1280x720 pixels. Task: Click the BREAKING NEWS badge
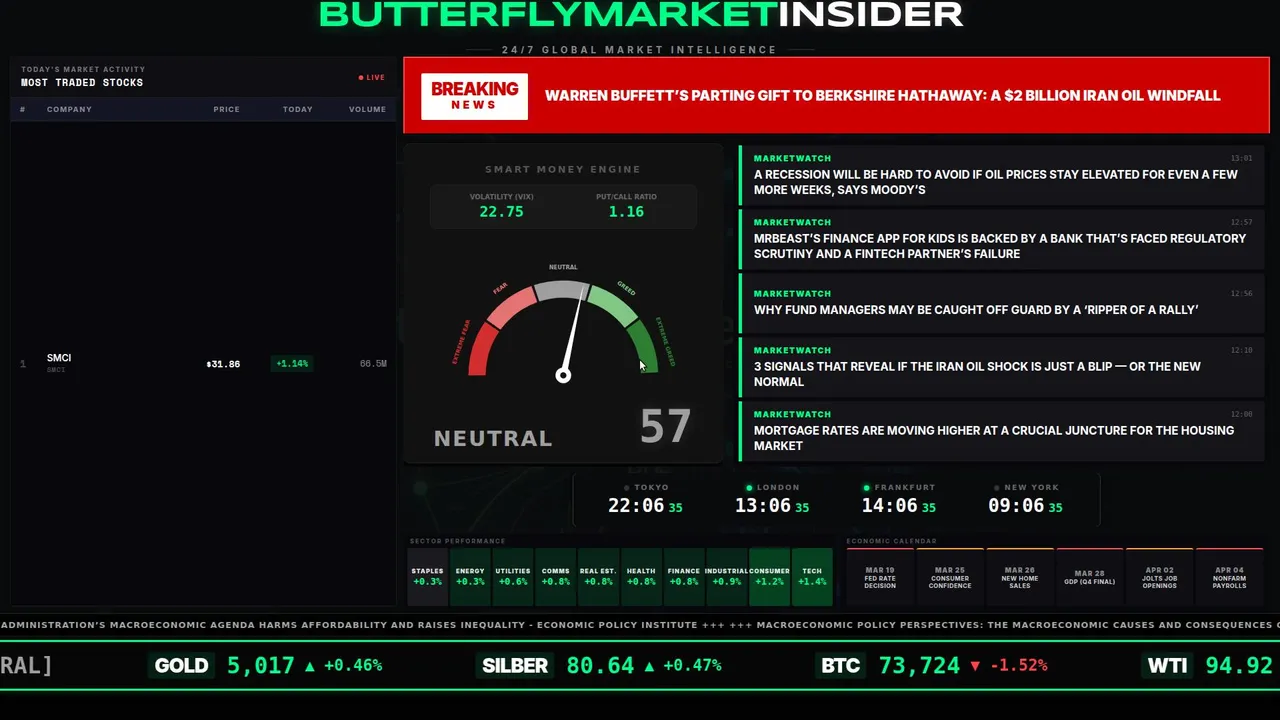(x=474, y=95)
